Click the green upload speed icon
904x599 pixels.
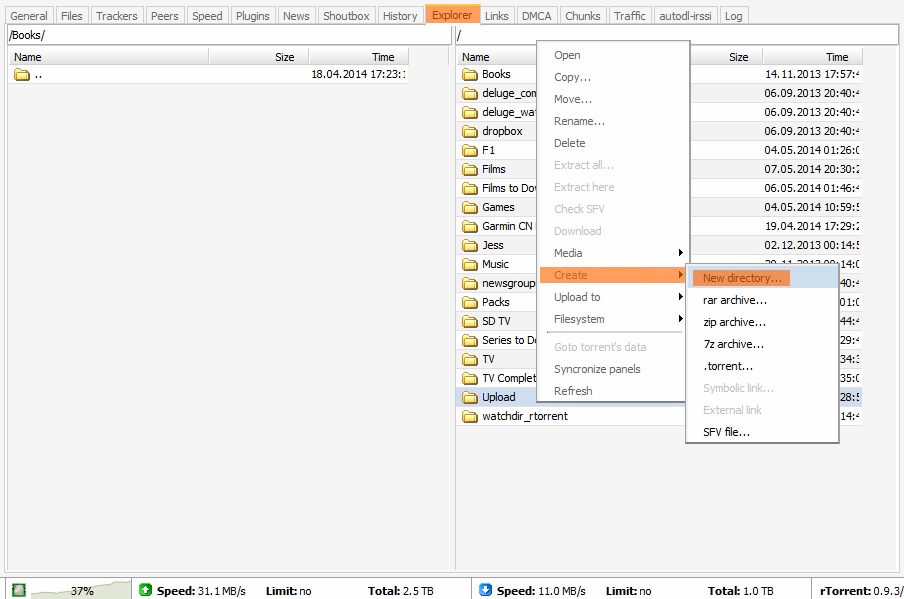tap(146, 590)
